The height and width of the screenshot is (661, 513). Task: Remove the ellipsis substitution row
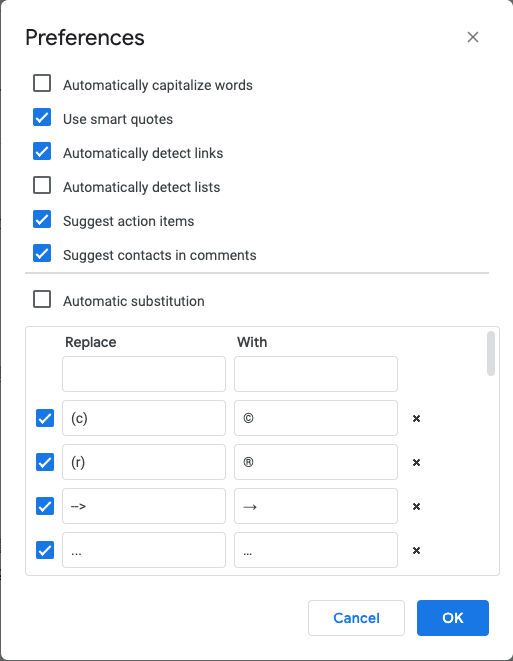[x=416, y=550]
